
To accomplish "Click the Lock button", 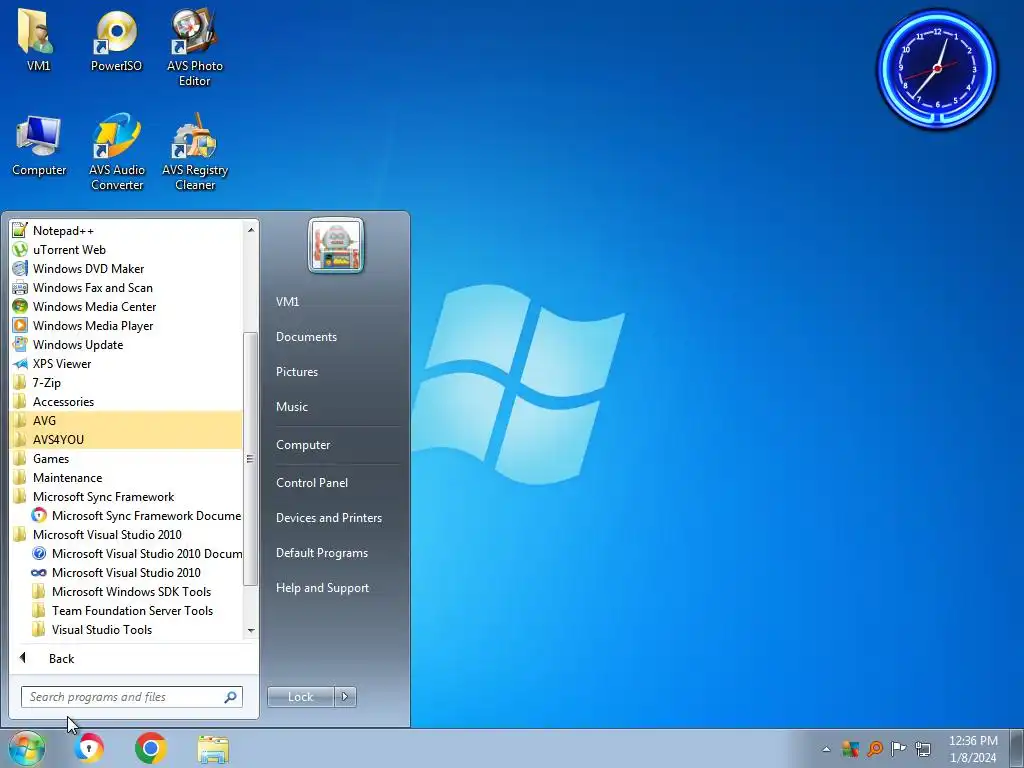I will click(x=300, y=697).
